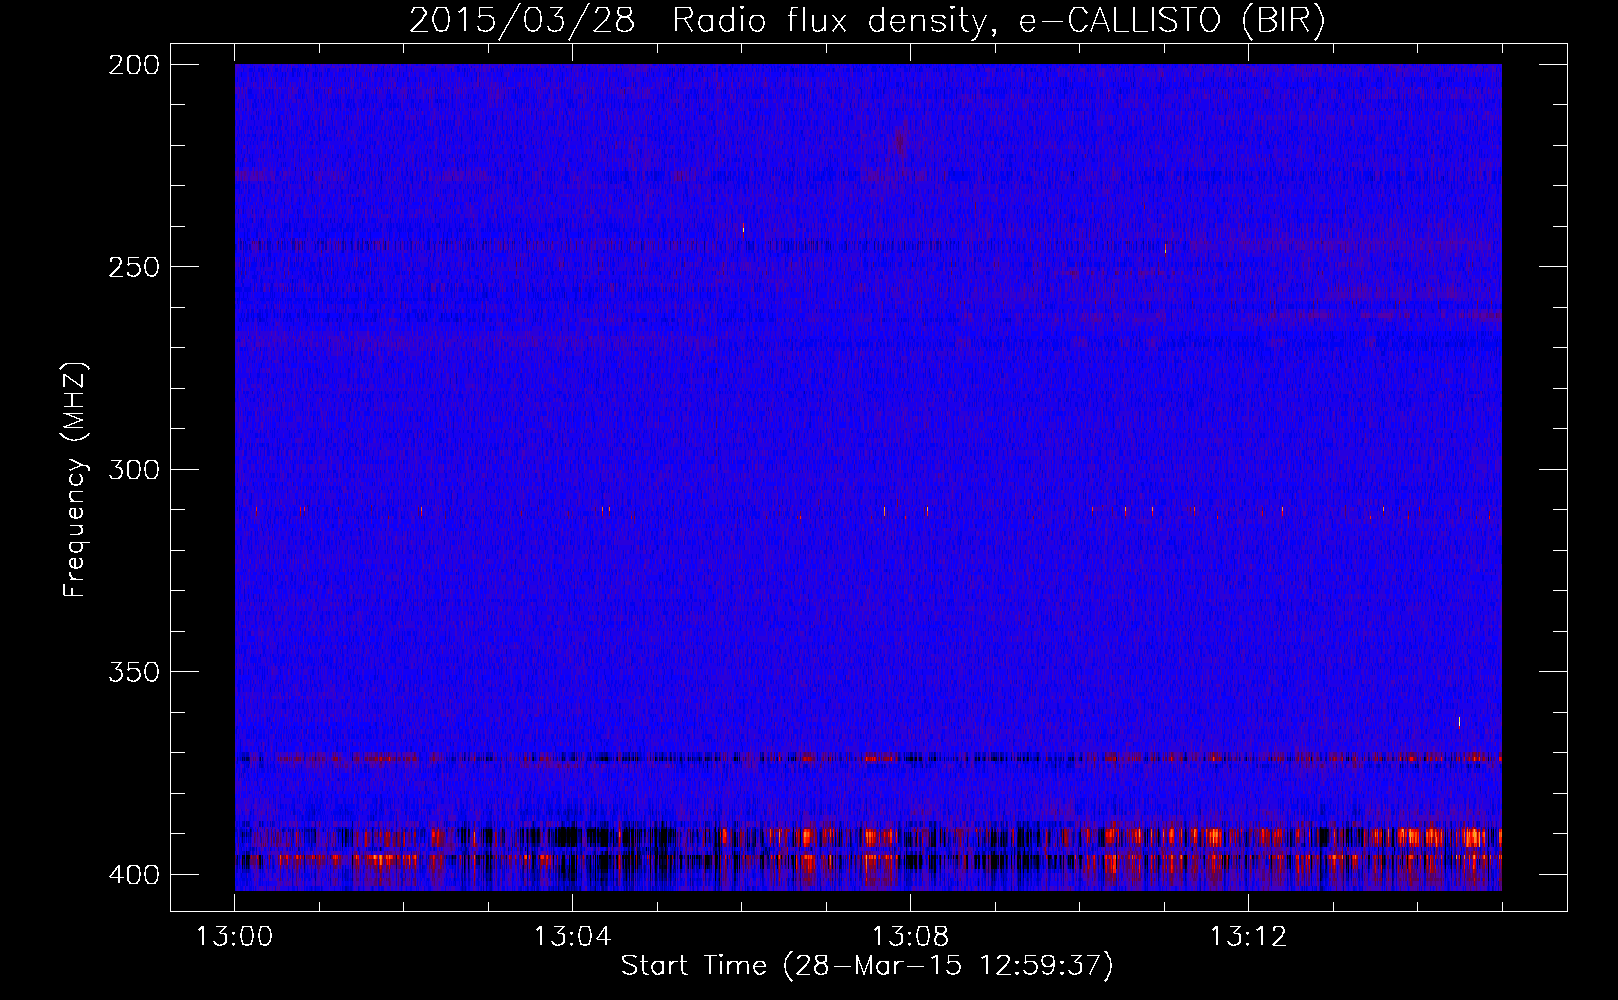Click the 13:12 time tick label
Screen dimensions: 1618x1000
coord(1248,937)
